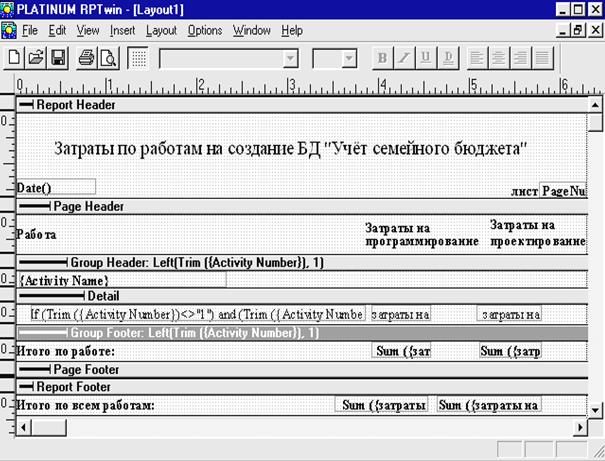Select "Затраты на программирование" column heading
The image size is (605, 461).
tap(422, 235)
